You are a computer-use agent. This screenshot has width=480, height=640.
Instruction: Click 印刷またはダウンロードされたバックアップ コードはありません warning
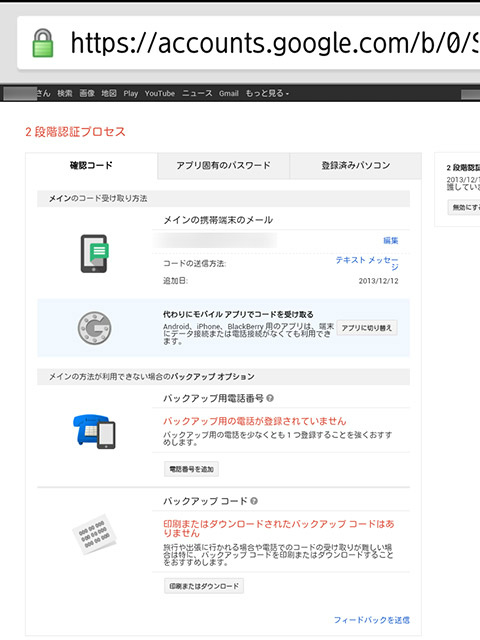pos(279,528)
